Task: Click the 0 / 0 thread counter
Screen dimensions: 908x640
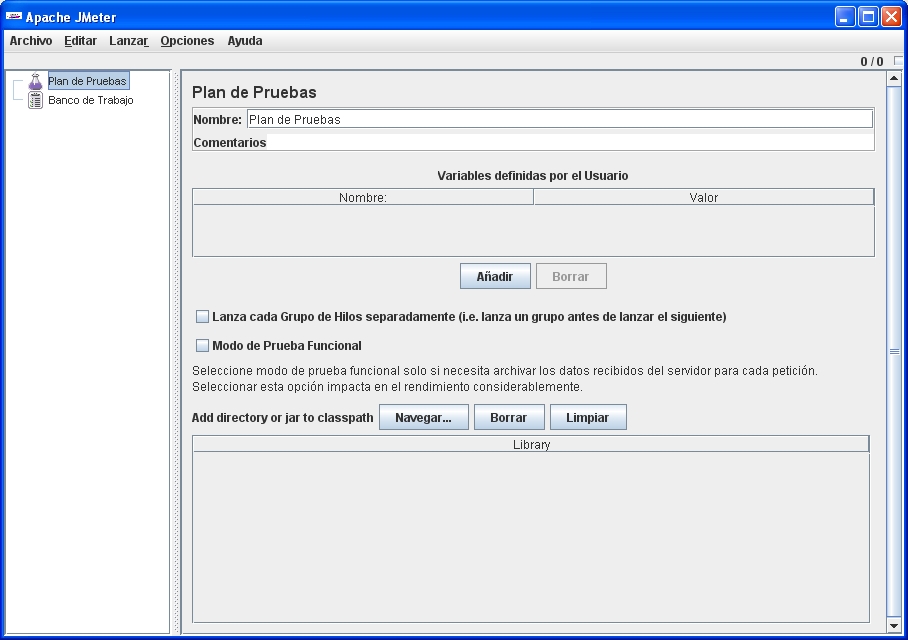Action: point(872,61)
